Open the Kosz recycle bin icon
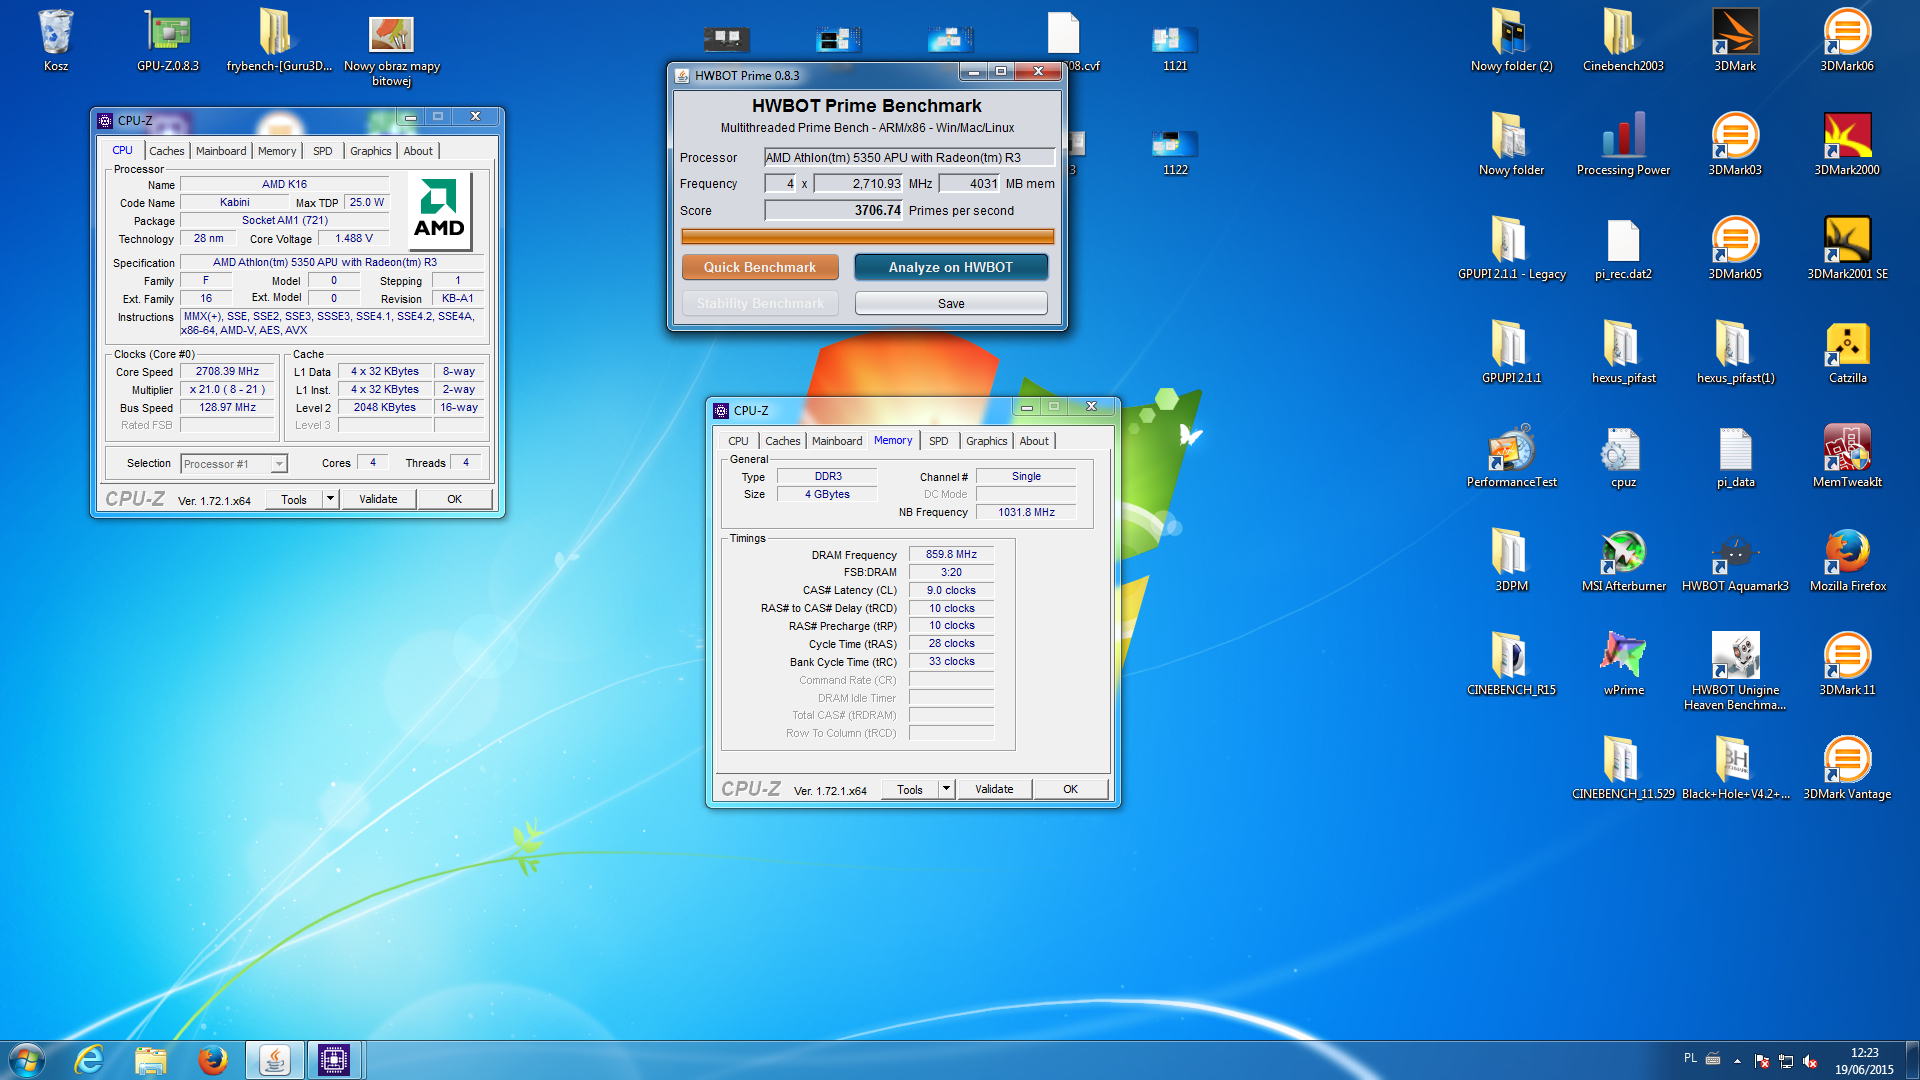This screenshot has width=1920, height=1080. click(56, 41)
